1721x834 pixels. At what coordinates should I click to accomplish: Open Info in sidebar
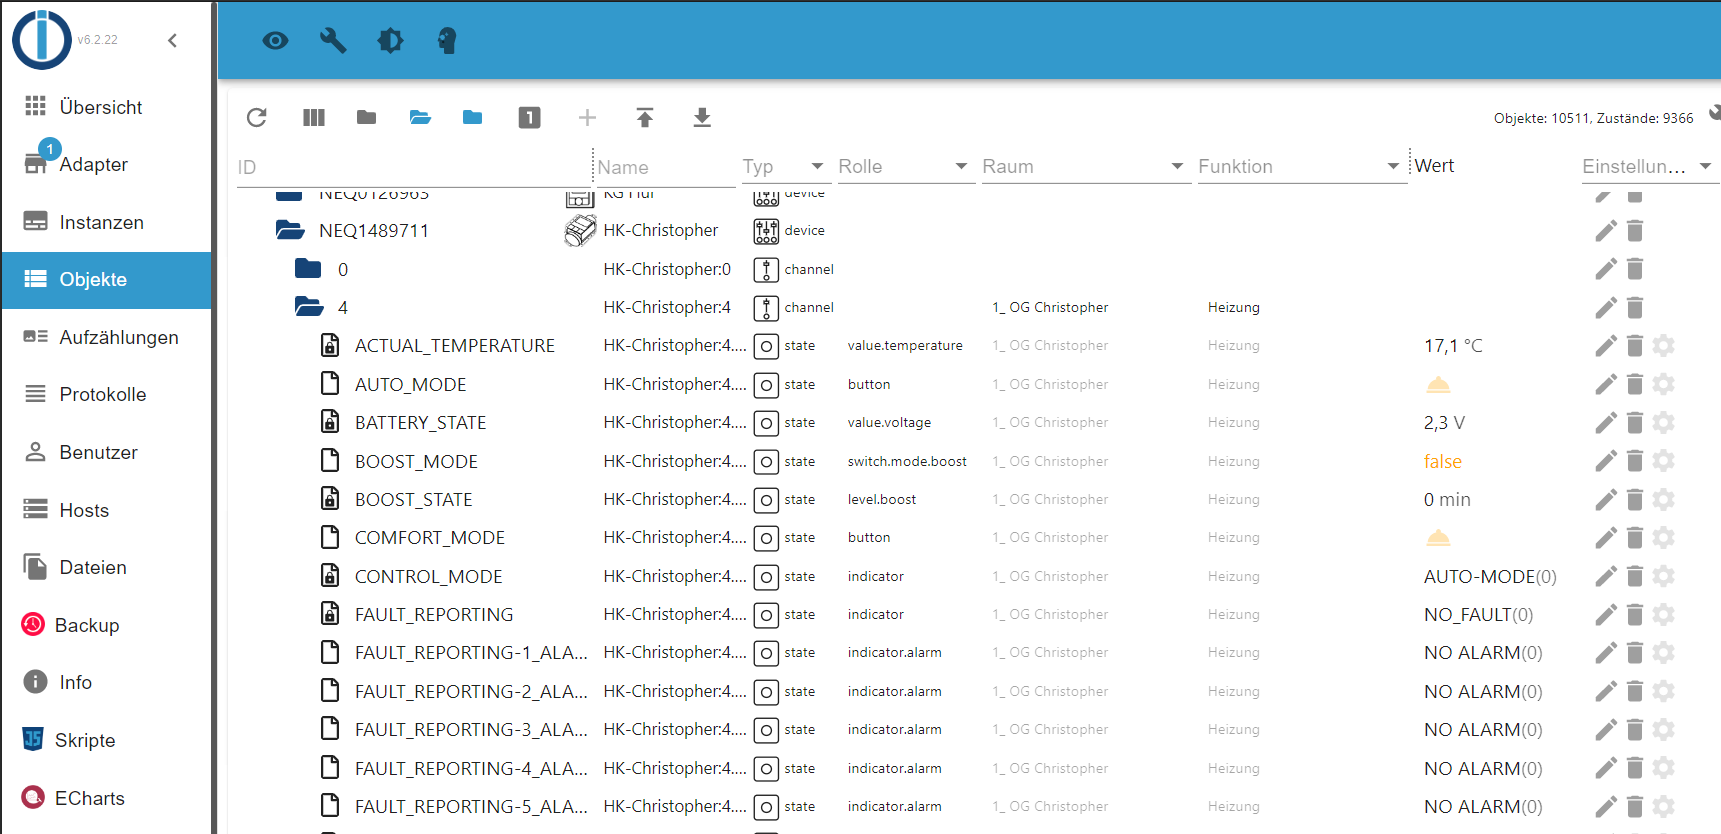point(106,682)
